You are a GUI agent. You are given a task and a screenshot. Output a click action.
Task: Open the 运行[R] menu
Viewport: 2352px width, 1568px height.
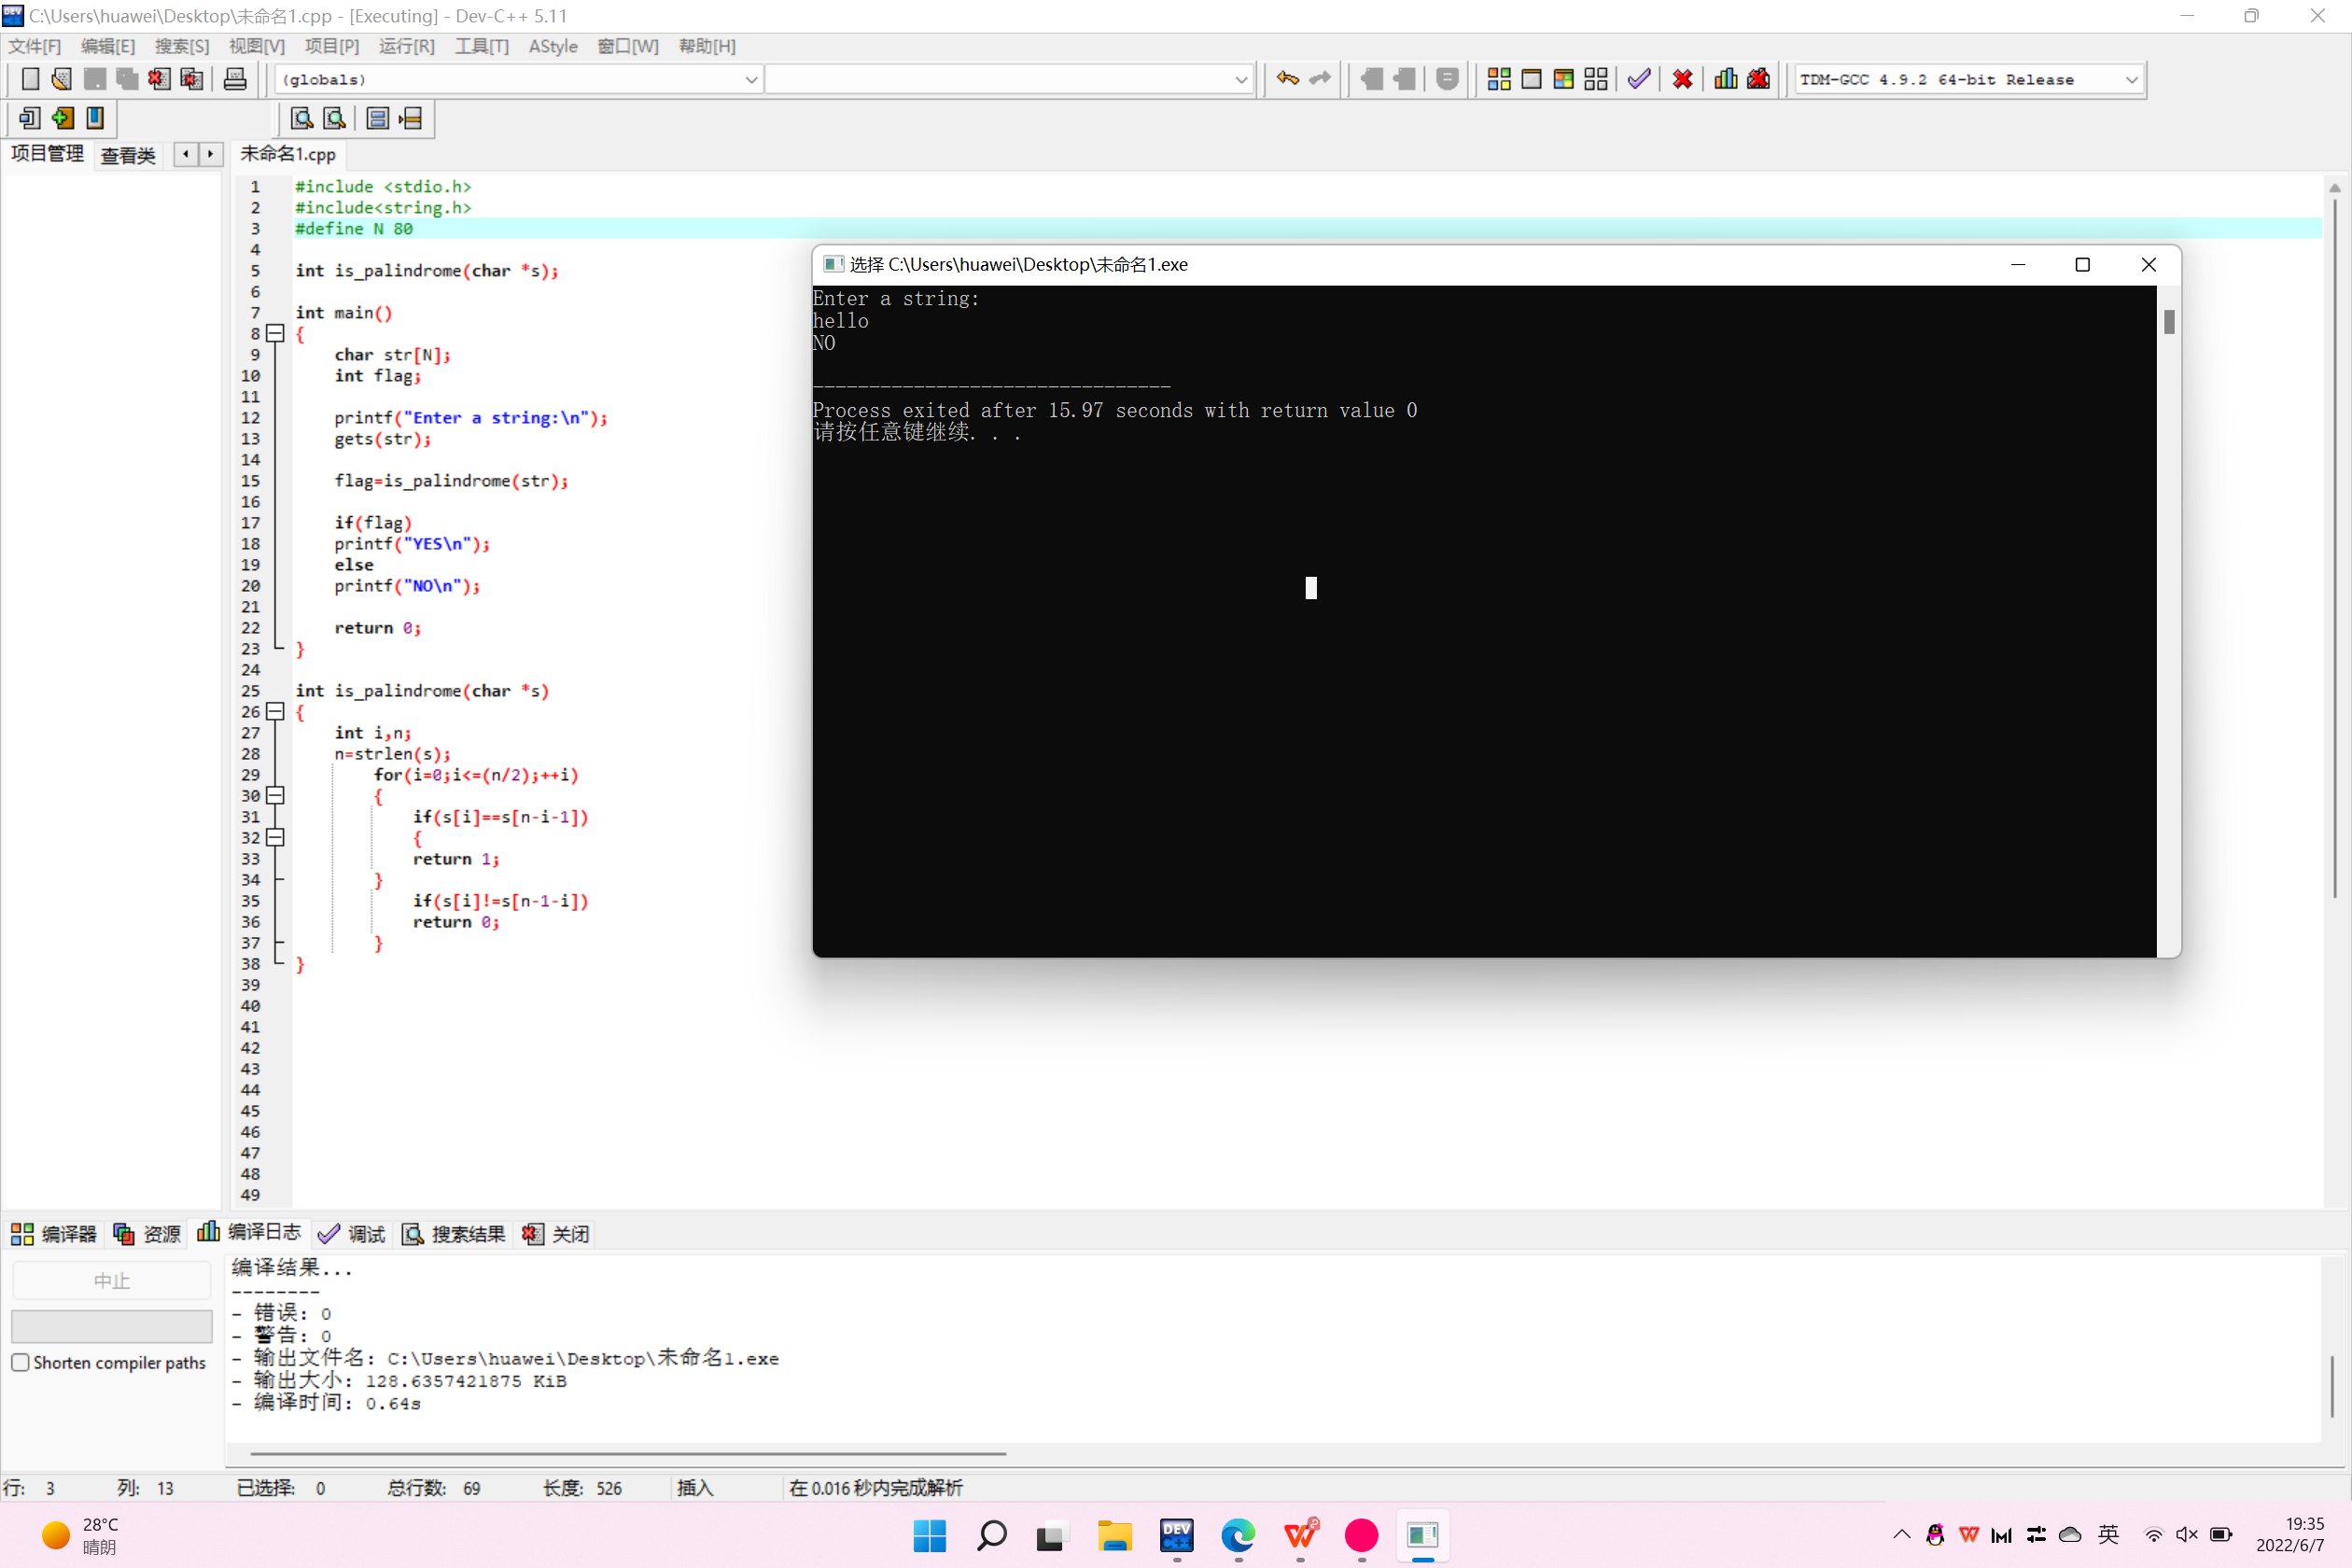(406, 46)
